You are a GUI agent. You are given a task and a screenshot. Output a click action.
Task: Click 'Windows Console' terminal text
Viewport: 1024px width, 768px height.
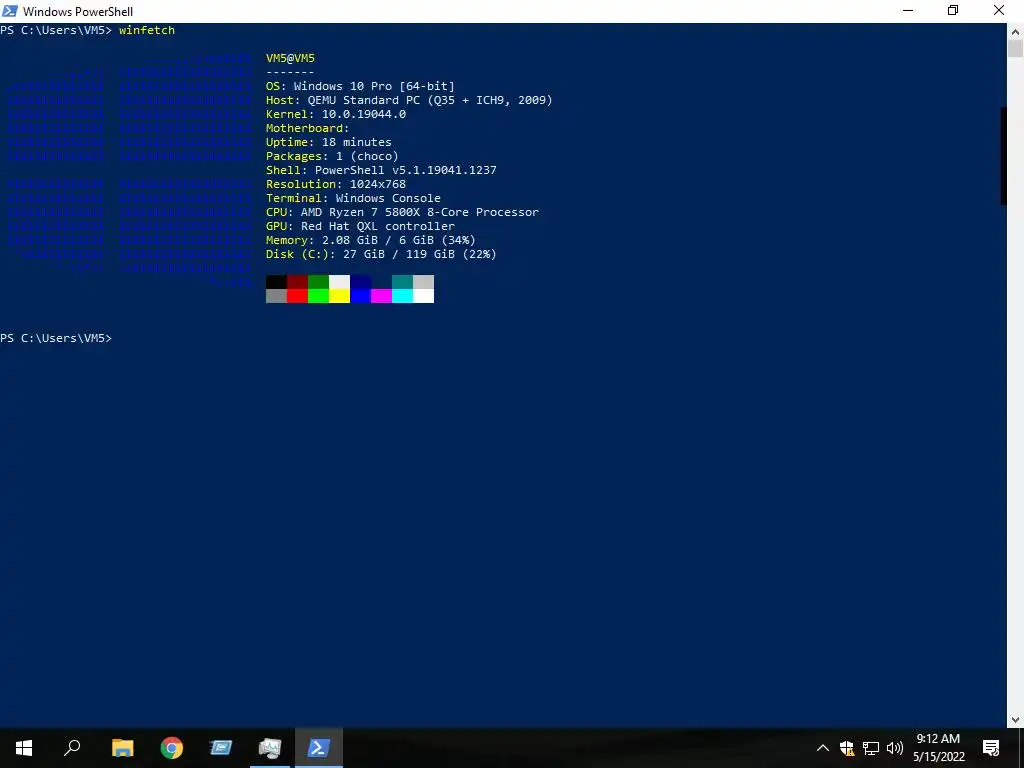click(388, 198)
